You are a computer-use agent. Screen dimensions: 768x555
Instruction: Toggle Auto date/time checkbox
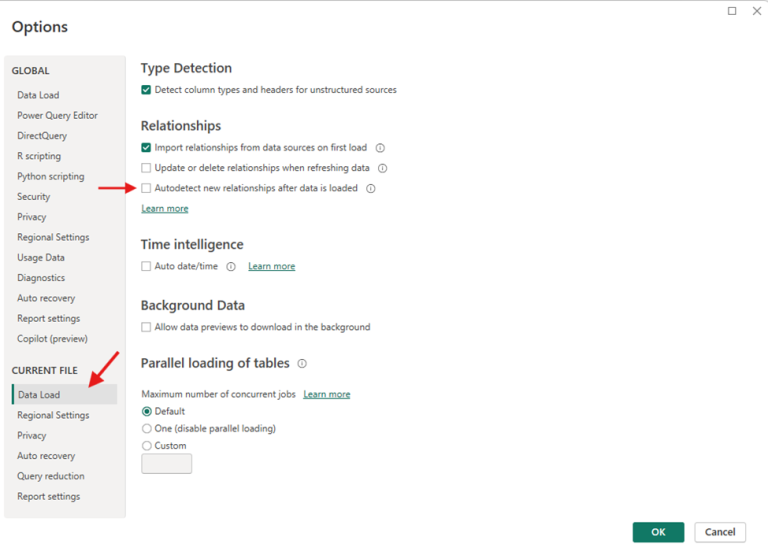tap(147, 267)
